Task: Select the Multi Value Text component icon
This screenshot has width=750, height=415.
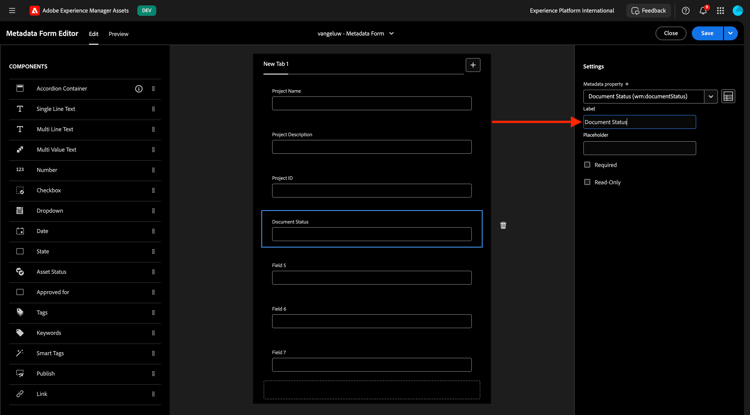Action: [x=20, y=150]
